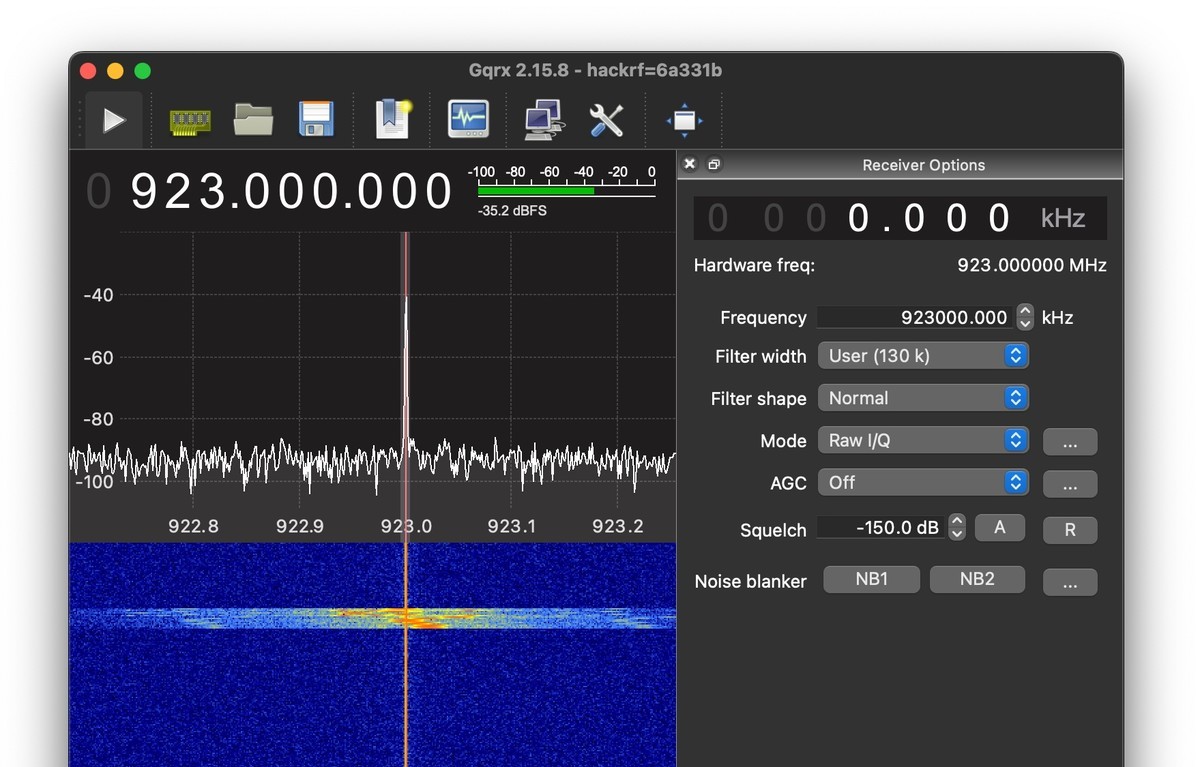
Task: Click the offset frequency display 0.000 kHz
Action: (x=900, y=217)
